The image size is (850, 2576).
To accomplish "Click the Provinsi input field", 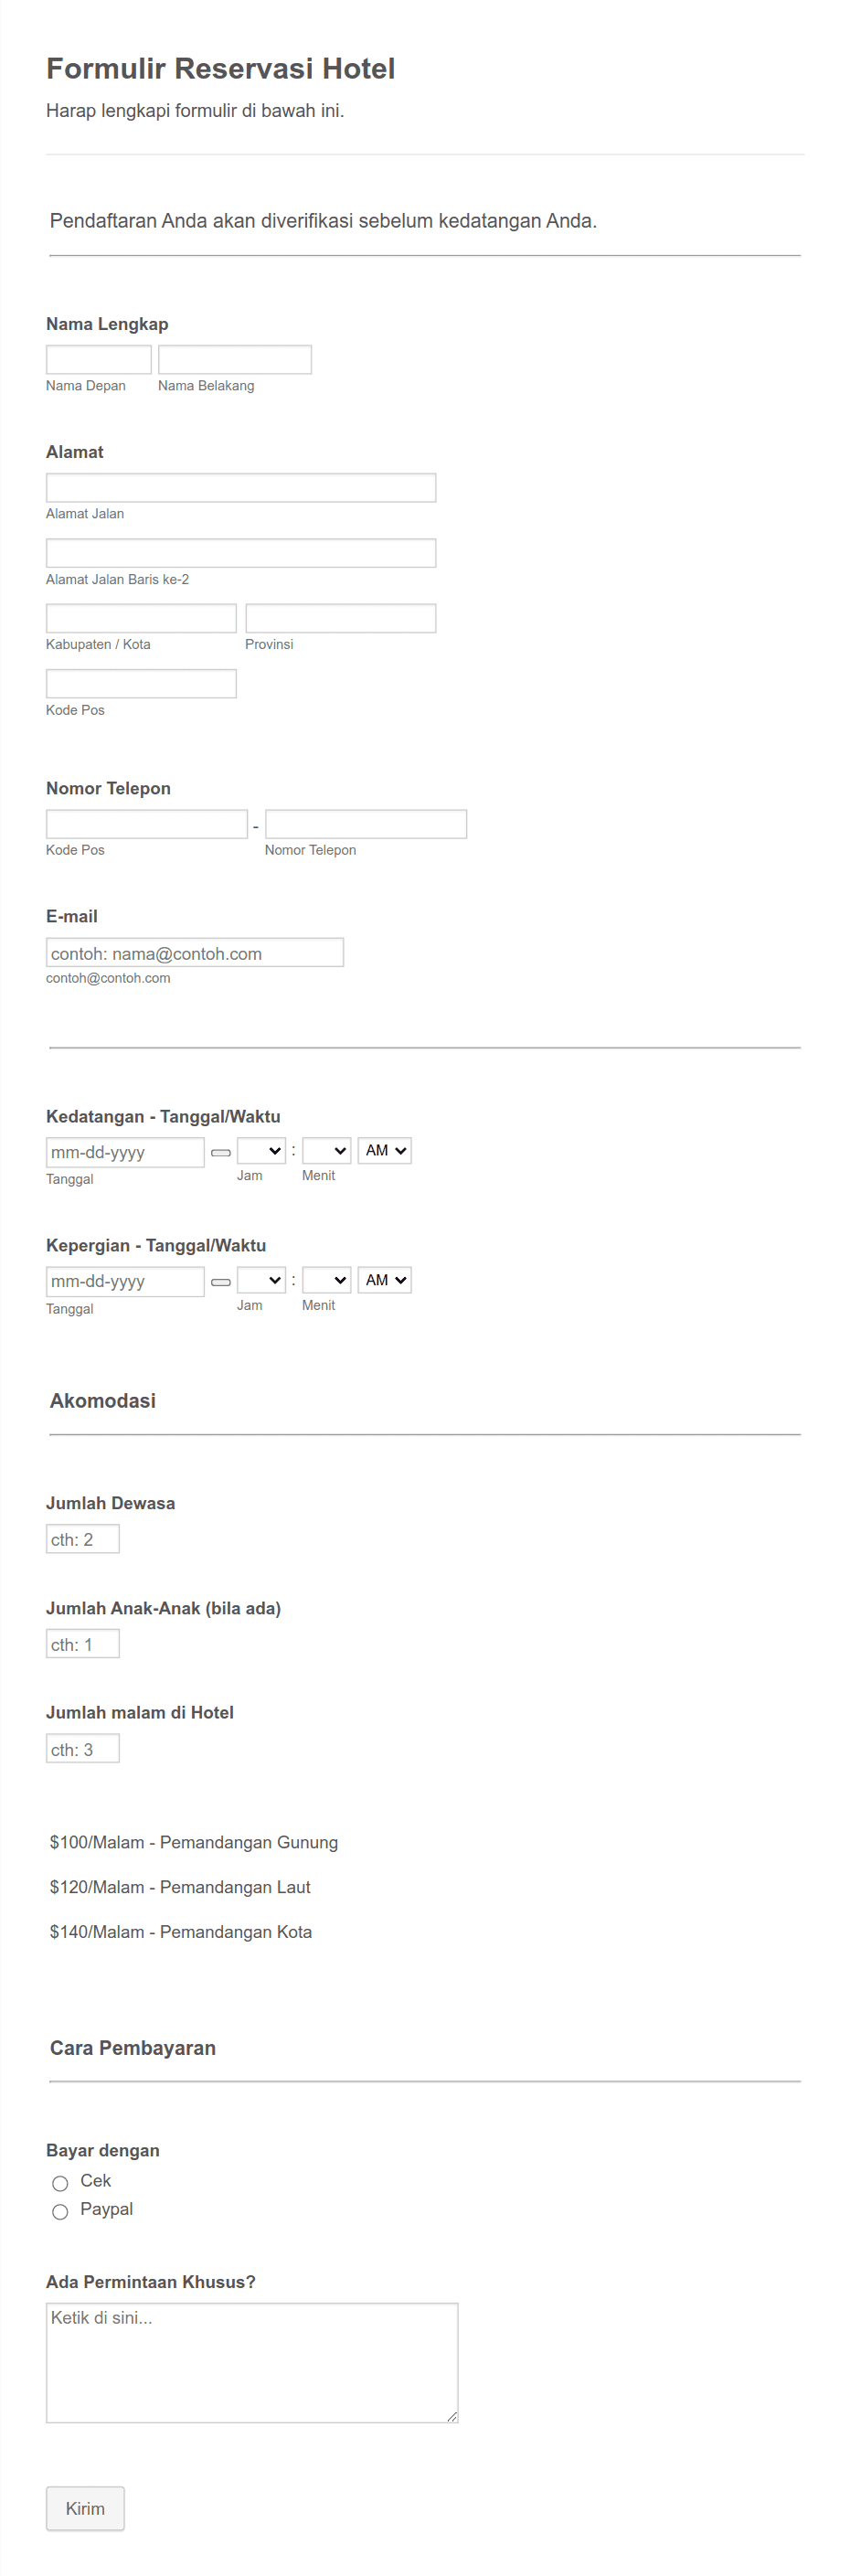I will click(x=340, y=617).
